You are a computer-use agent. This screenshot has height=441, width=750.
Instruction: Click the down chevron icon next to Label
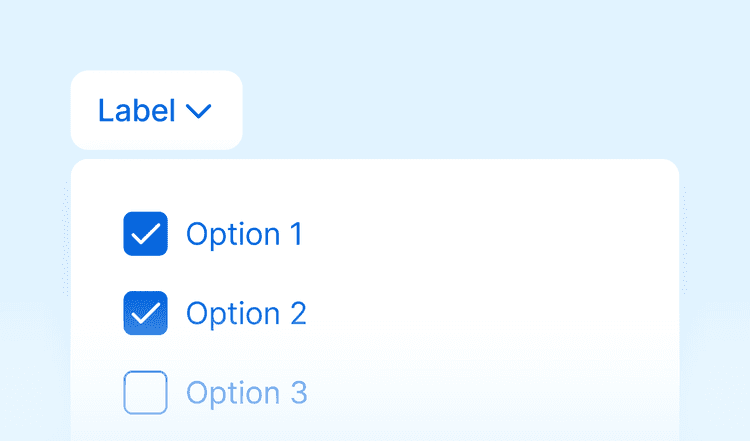coord(198,111)
